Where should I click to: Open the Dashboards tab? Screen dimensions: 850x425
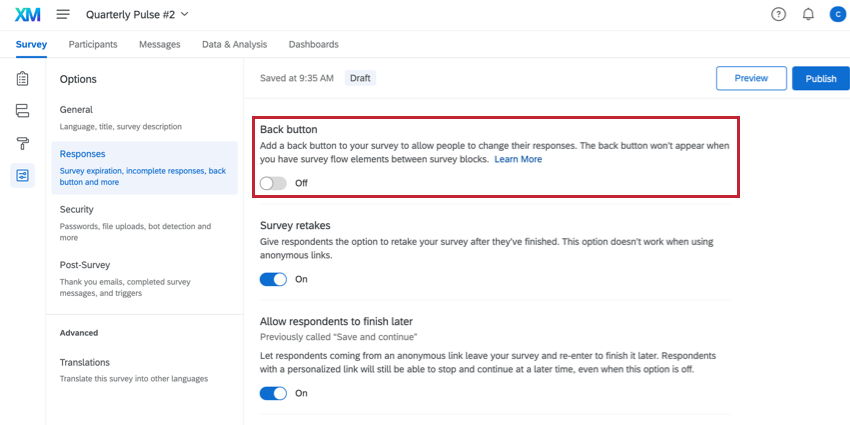[313, 44]
